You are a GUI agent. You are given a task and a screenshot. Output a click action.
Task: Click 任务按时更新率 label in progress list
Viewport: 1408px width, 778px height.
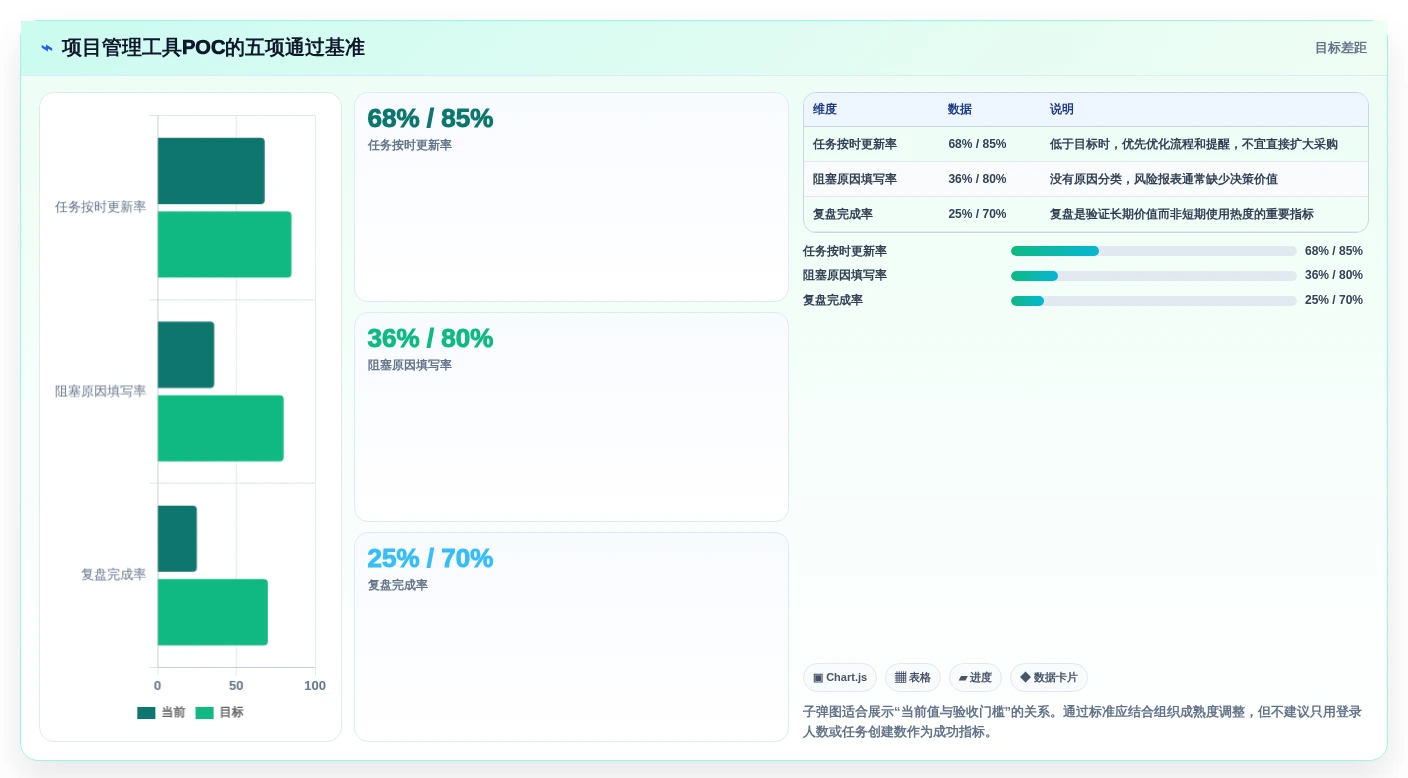[x=845, y=251]
